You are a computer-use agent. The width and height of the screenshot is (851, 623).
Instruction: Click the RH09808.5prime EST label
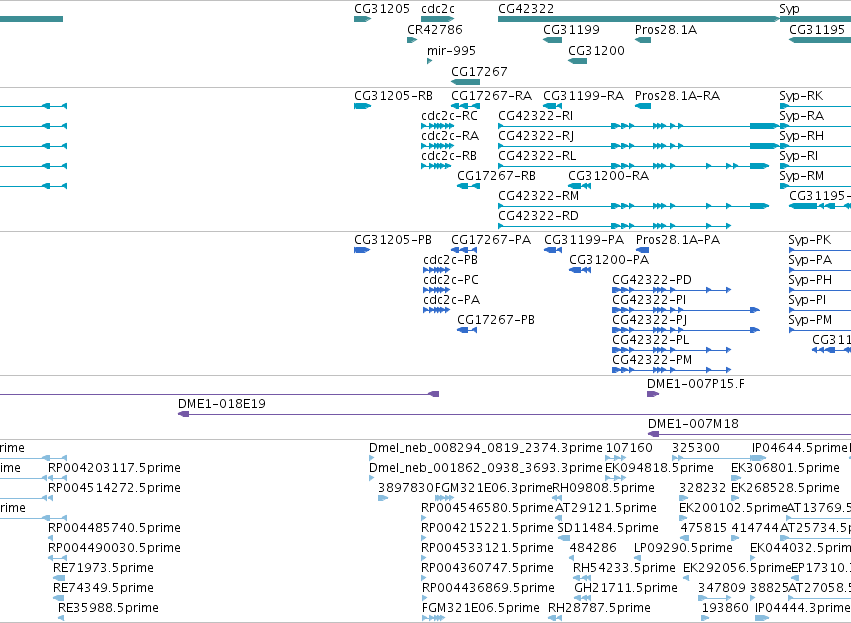[603, 488]
